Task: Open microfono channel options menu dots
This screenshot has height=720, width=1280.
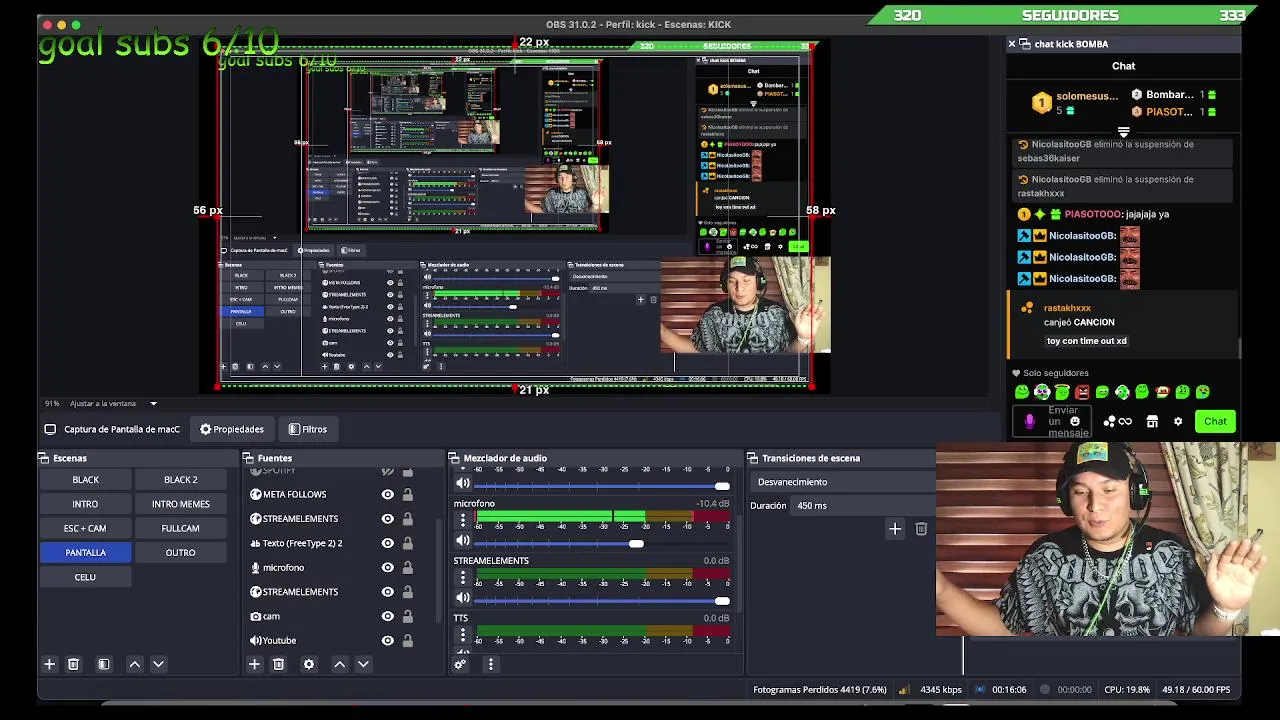Action: (462, 520)
